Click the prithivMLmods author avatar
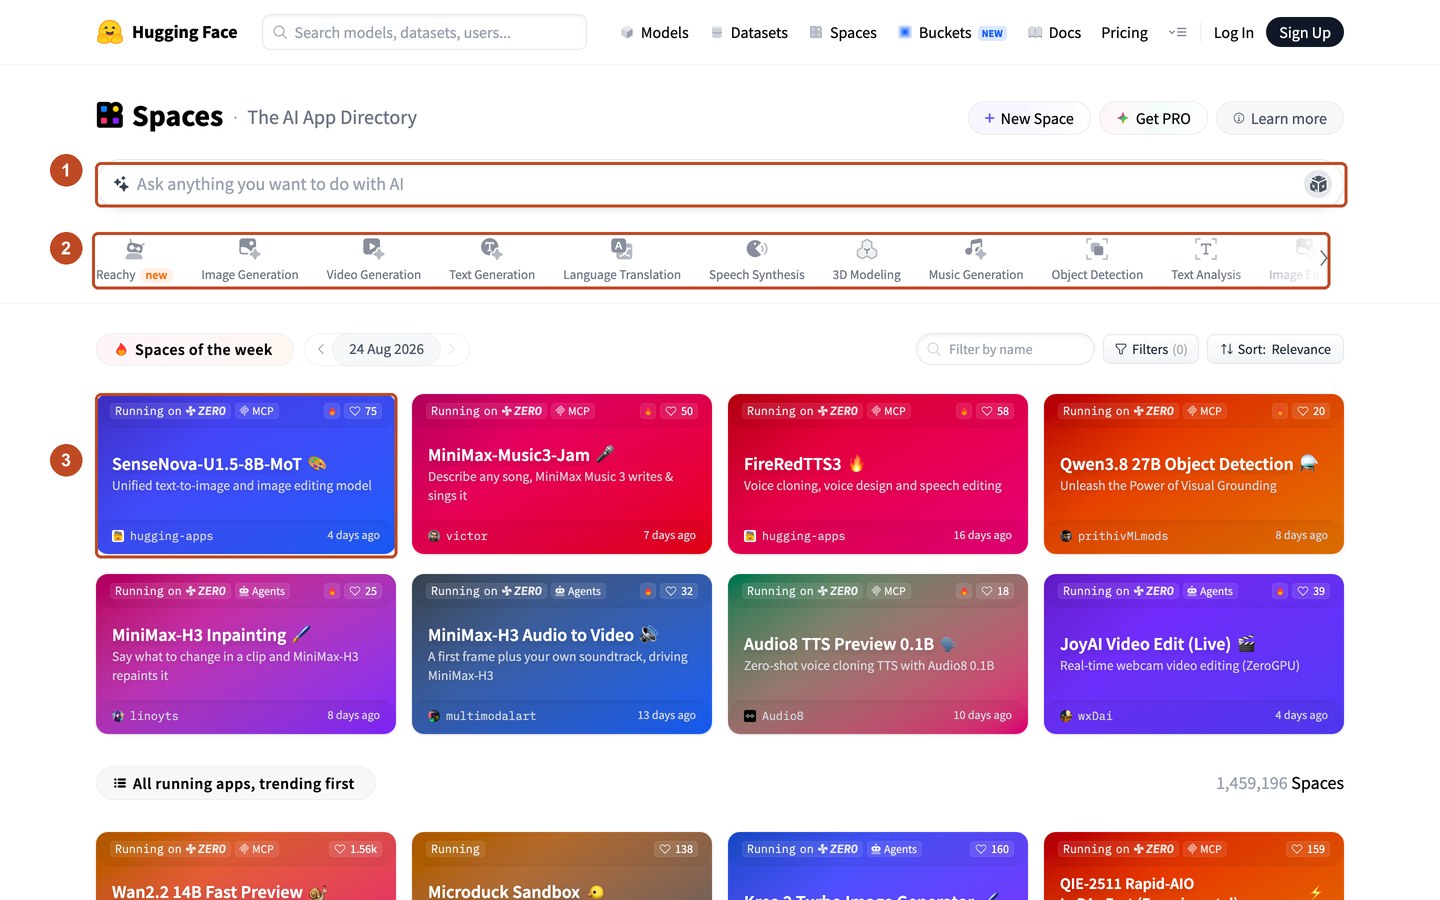This screenshot has width=1440, height=900. 1066,536
